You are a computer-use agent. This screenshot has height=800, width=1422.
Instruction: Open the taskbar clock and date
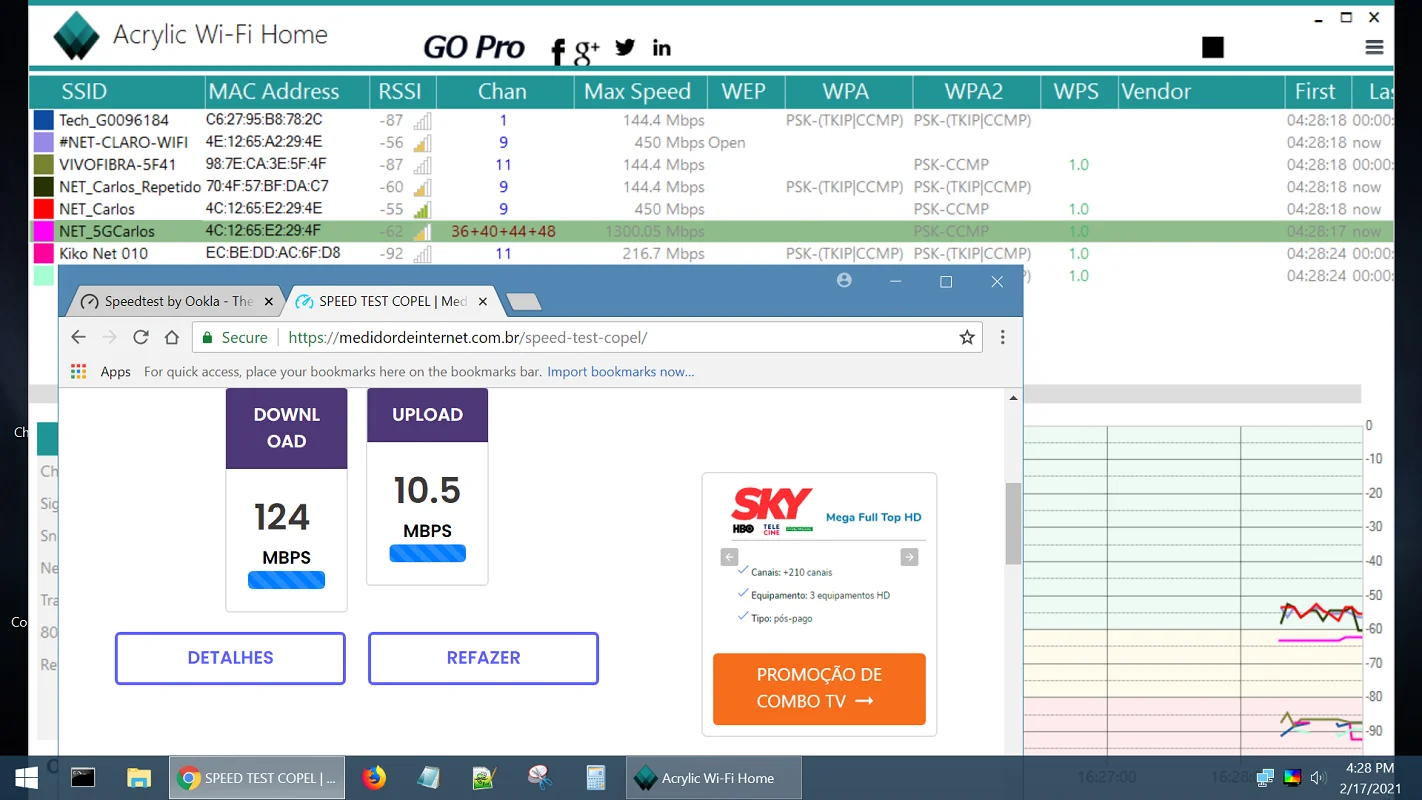1371,778
